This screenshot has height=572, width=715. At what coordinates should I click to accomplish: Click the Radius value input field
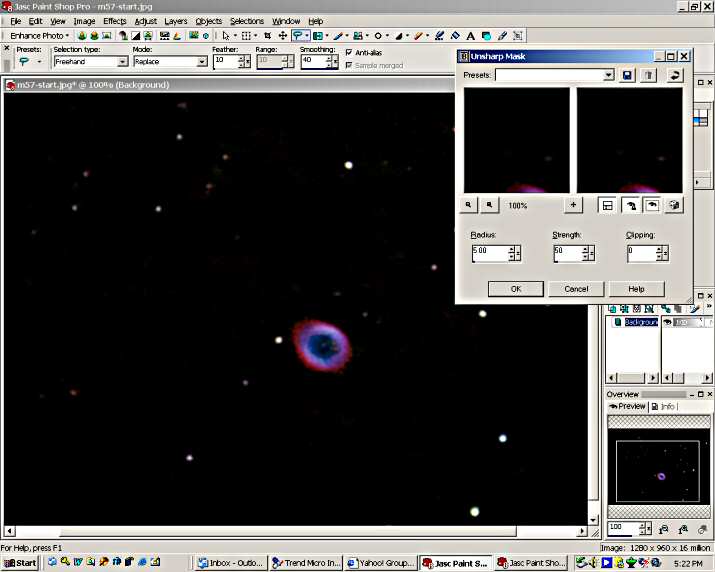pos(489,253)
